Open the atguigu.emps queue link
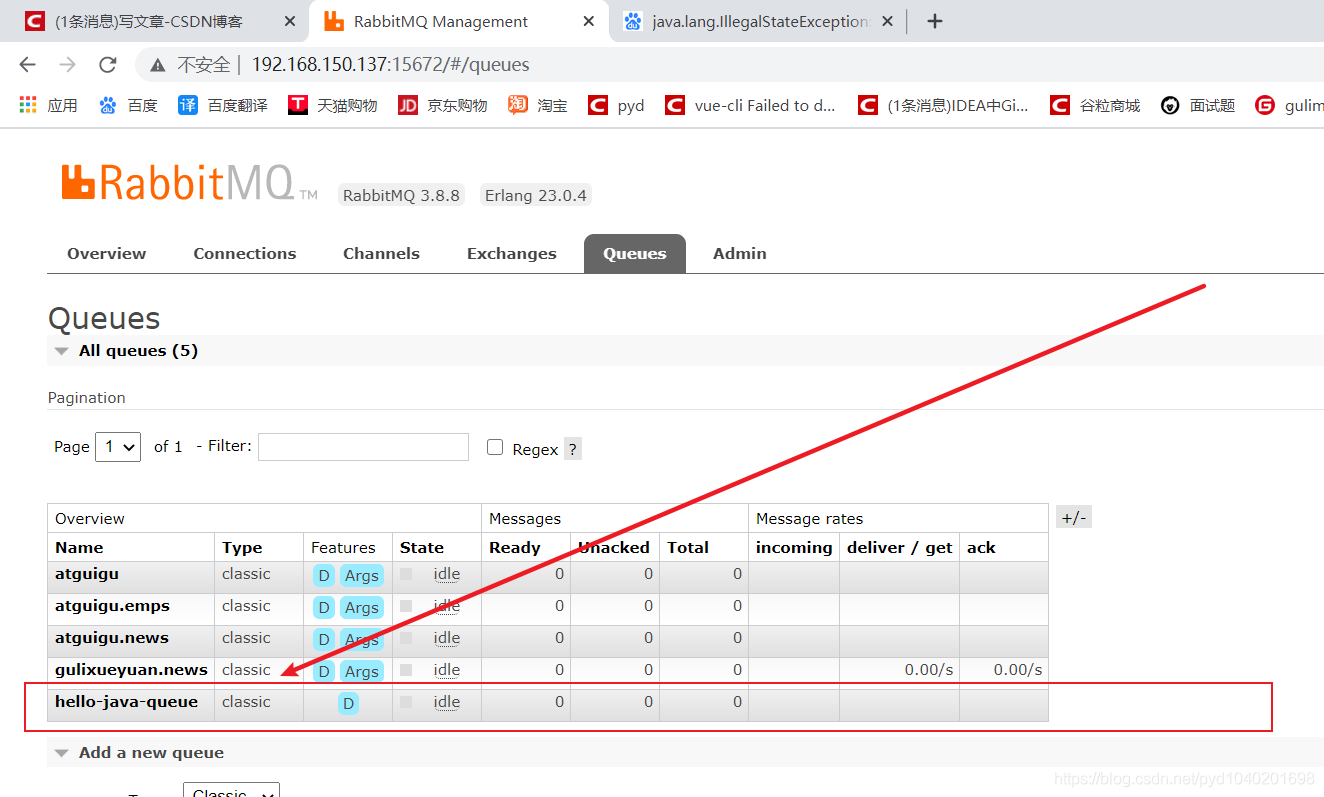The image size is (1324, 797). [x=112, y=606]
